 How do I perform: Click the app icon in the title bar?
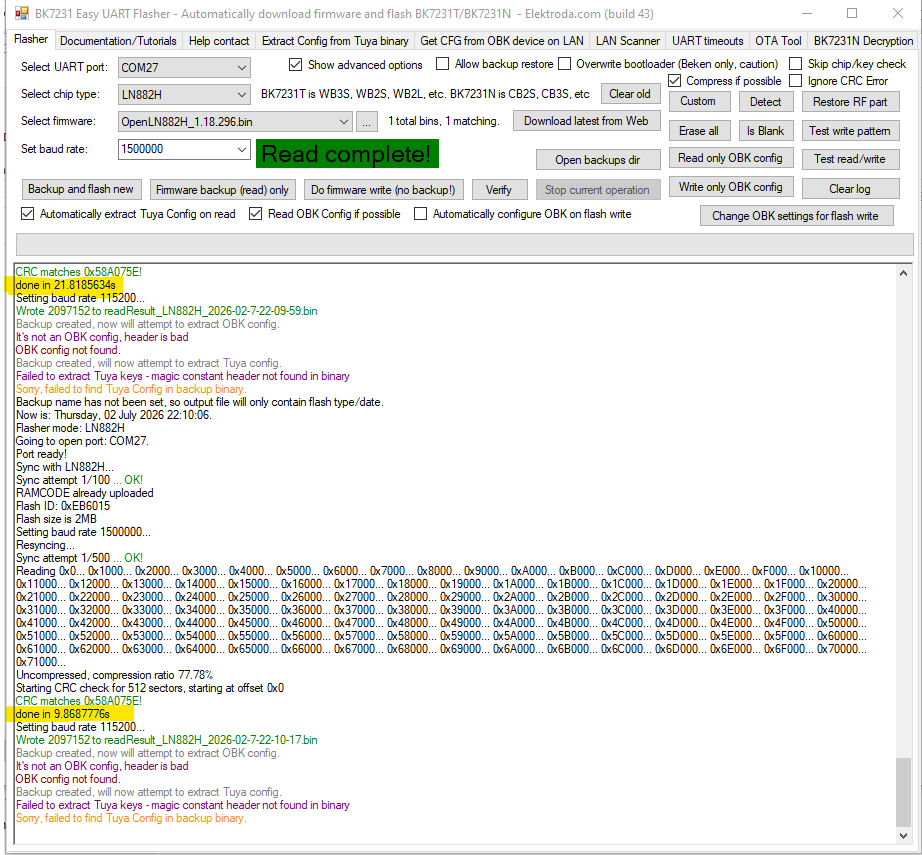(x=21, y=13)
